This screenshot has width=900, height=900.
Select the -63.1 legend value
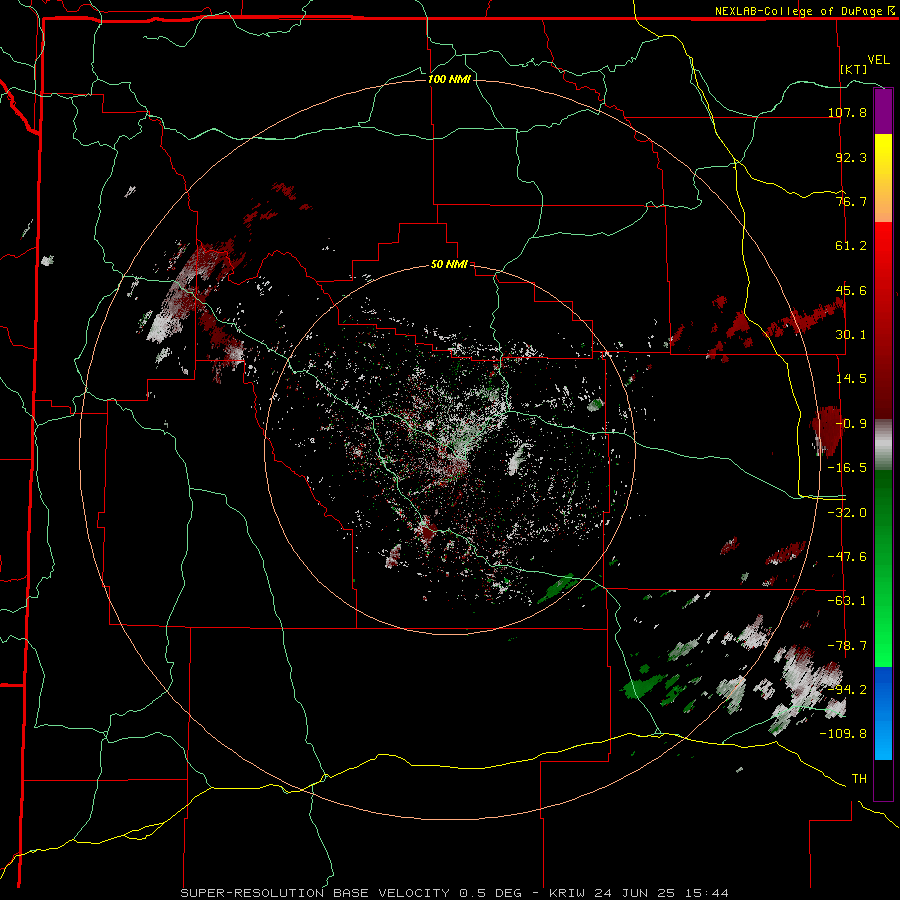(847, 601)
